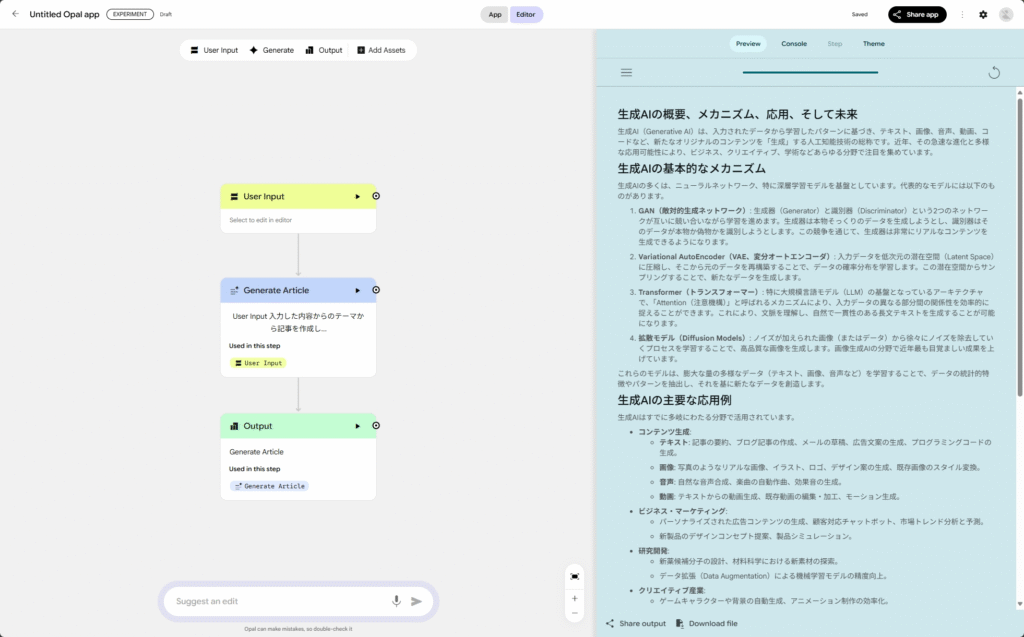Screen dimensions: 1024x637
Task: Click the Share app button
Action: pyautogui.click(x=916, y=15)
